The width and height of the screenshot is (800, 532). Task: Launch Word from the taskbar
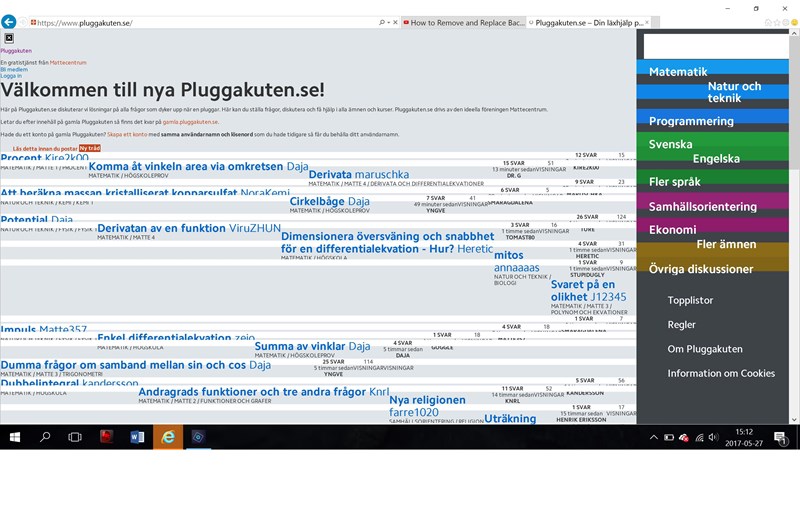tap(137, 437)
